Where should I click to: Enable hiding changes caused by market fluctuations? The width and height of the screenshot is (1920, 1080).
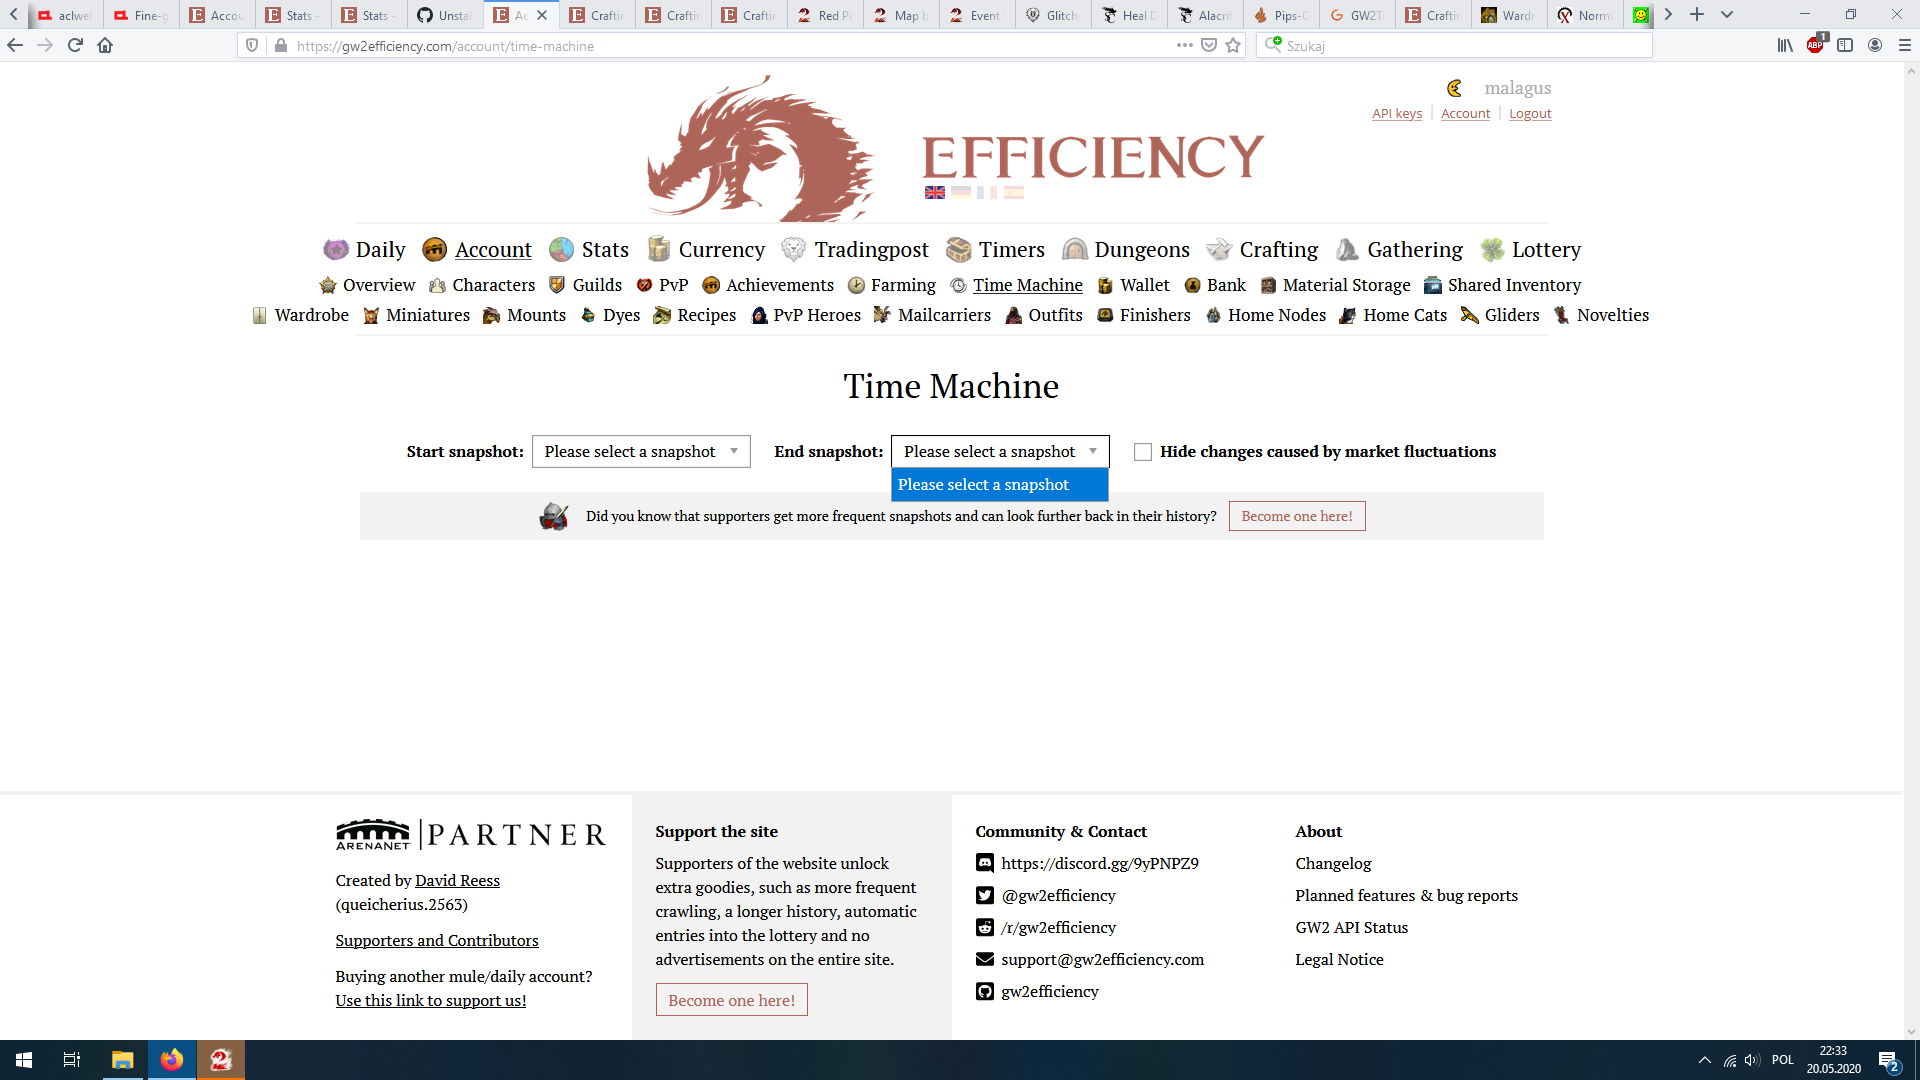coord(1142,451)
